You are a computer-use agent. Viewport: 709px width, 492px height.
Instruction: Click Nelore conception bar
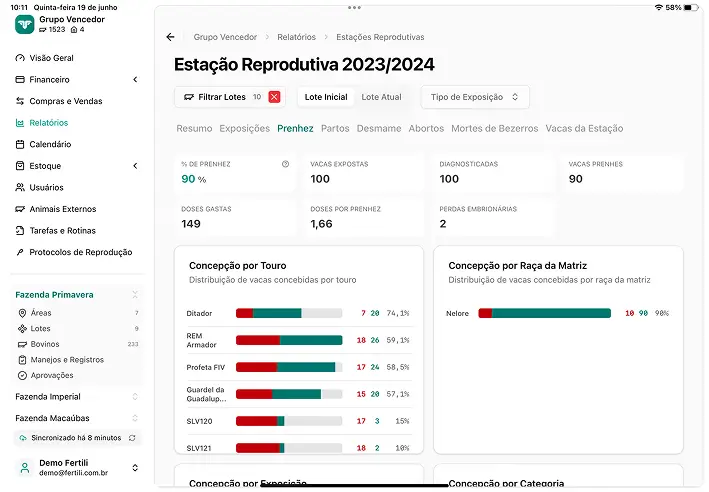(x=545, y=313)
